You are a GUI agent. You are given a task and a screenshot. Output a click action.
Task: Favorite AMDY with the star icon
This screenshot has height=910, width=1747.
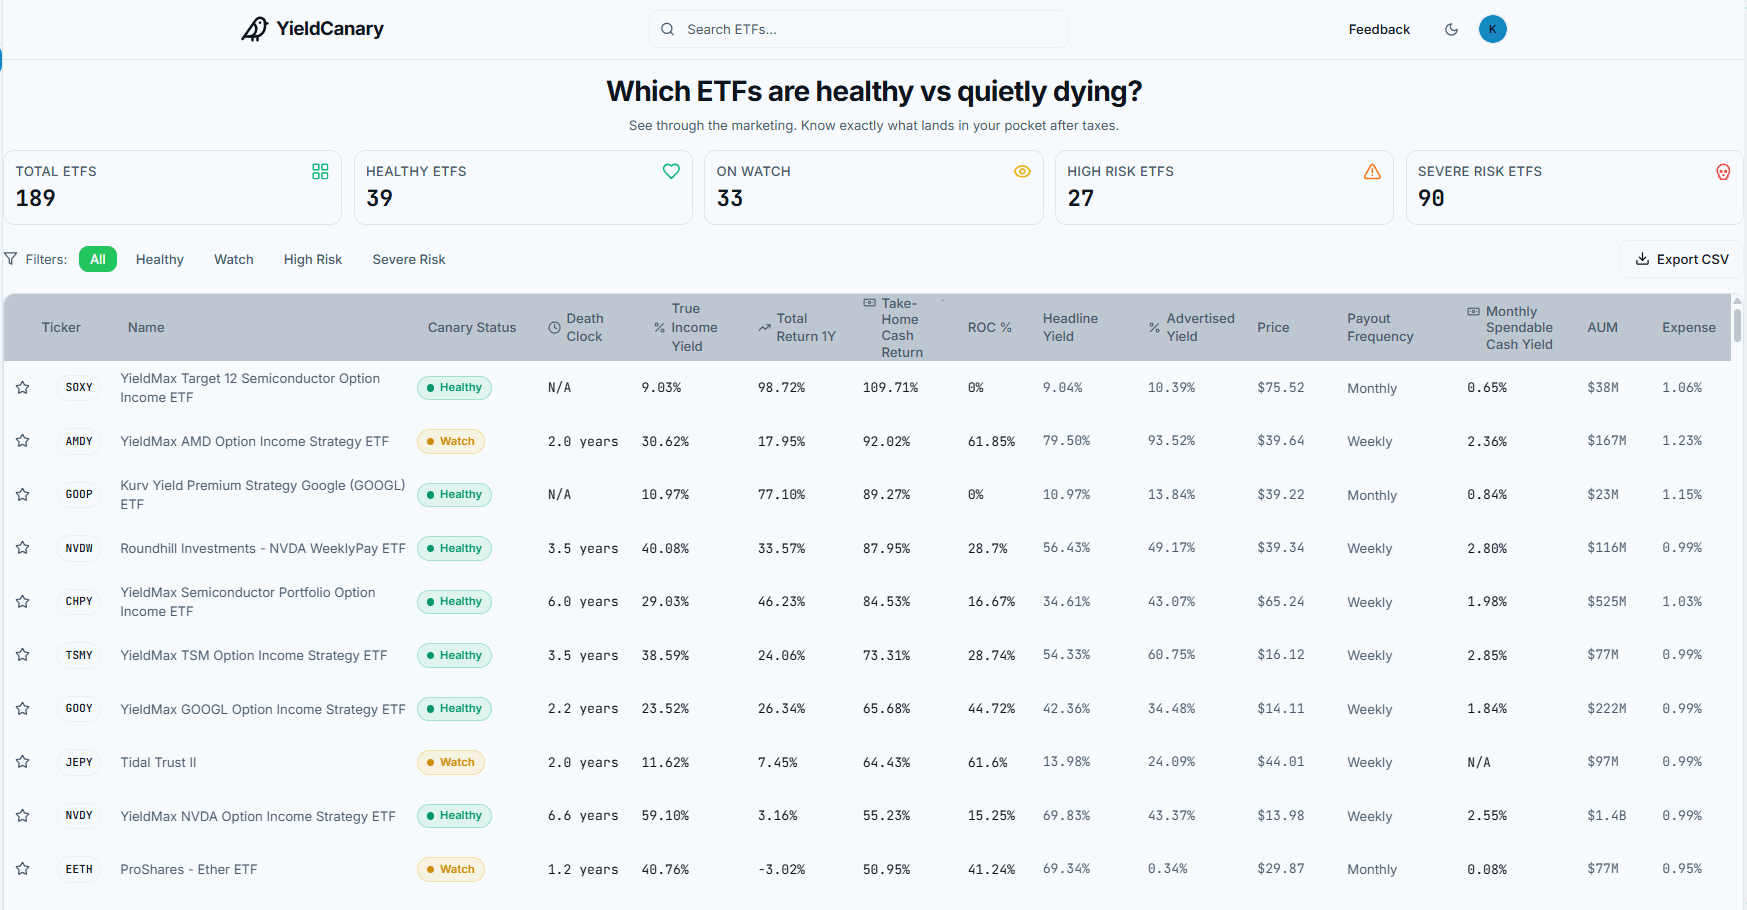coord(23,441)
